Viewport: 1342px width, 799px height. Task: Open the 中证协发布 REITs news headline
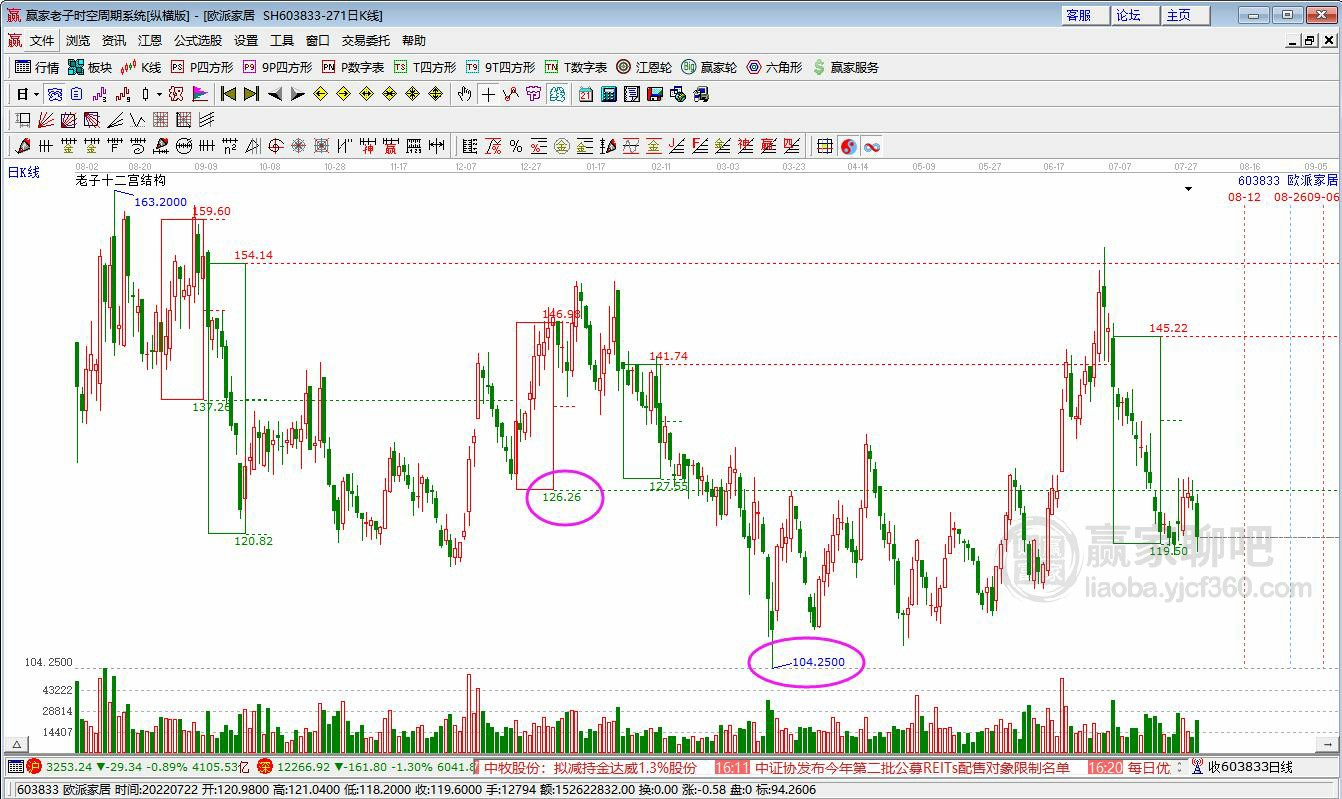912,768
